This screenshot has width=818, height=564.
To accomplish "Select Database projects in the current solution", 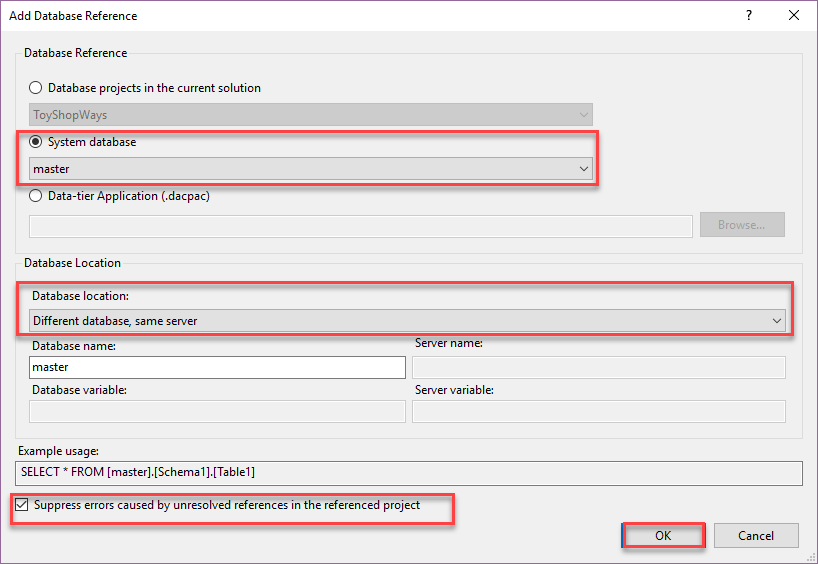I will (36, 88).
